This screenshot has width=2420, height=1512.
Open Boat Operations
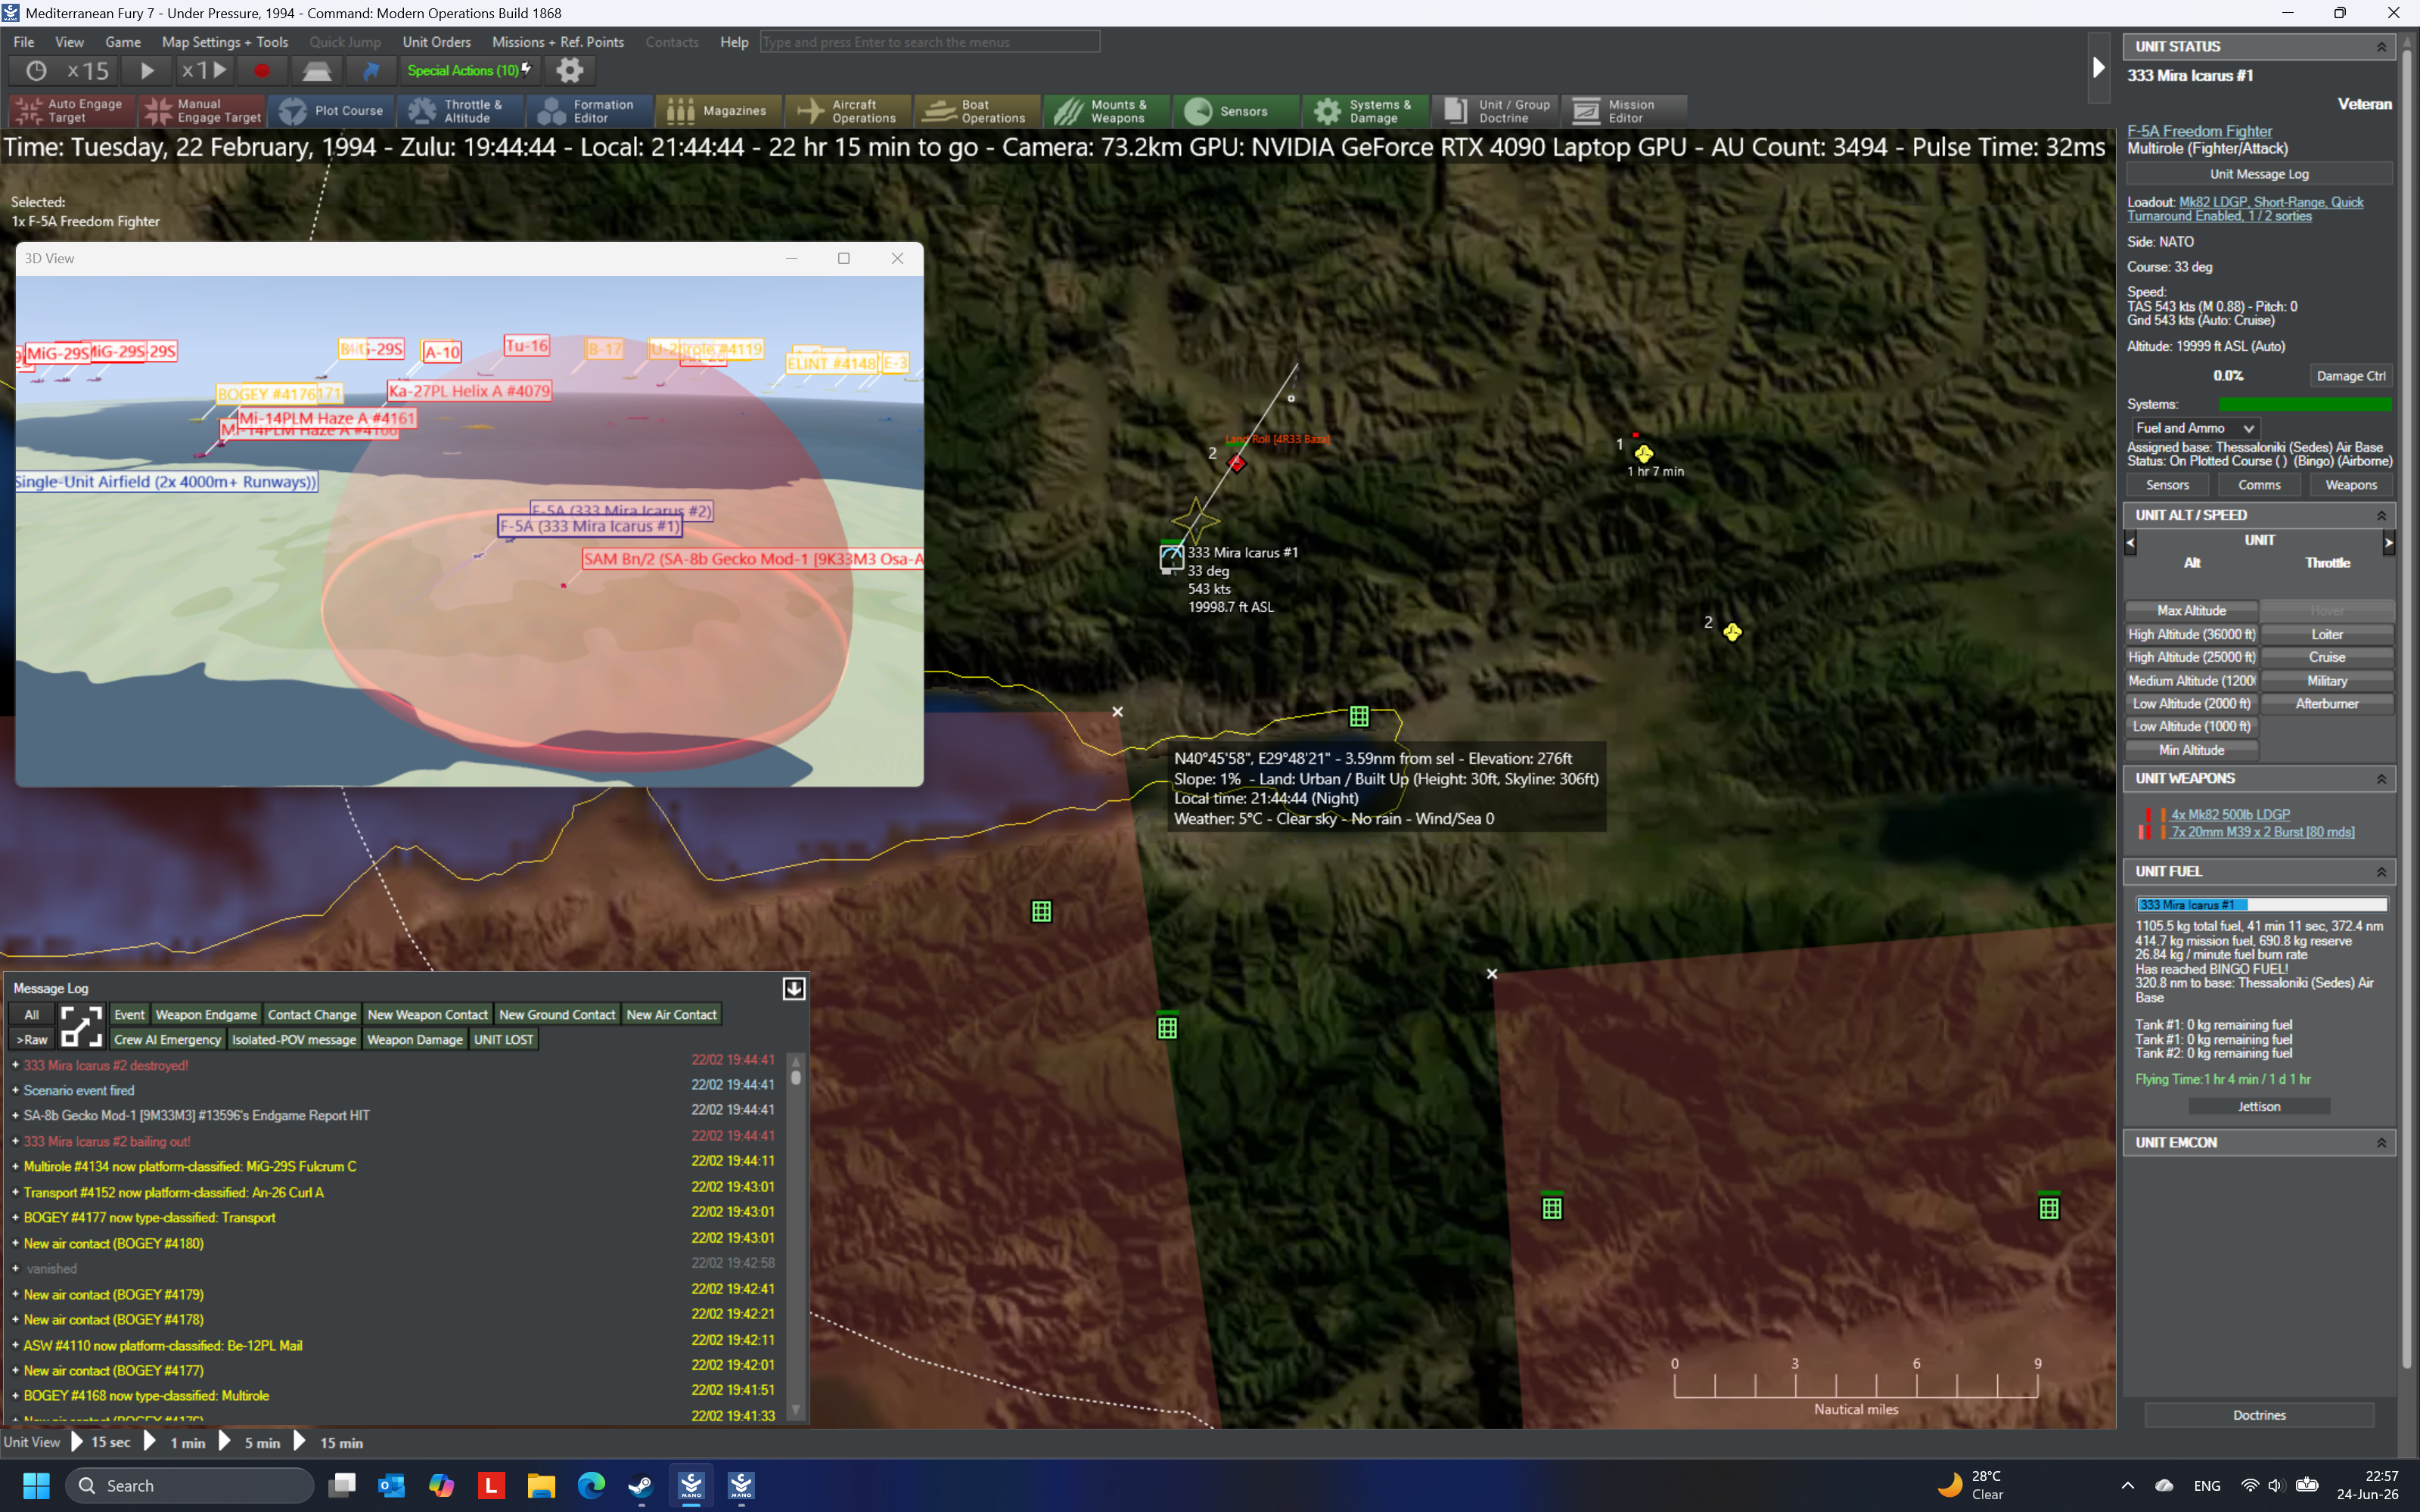[x=978, y=111]
